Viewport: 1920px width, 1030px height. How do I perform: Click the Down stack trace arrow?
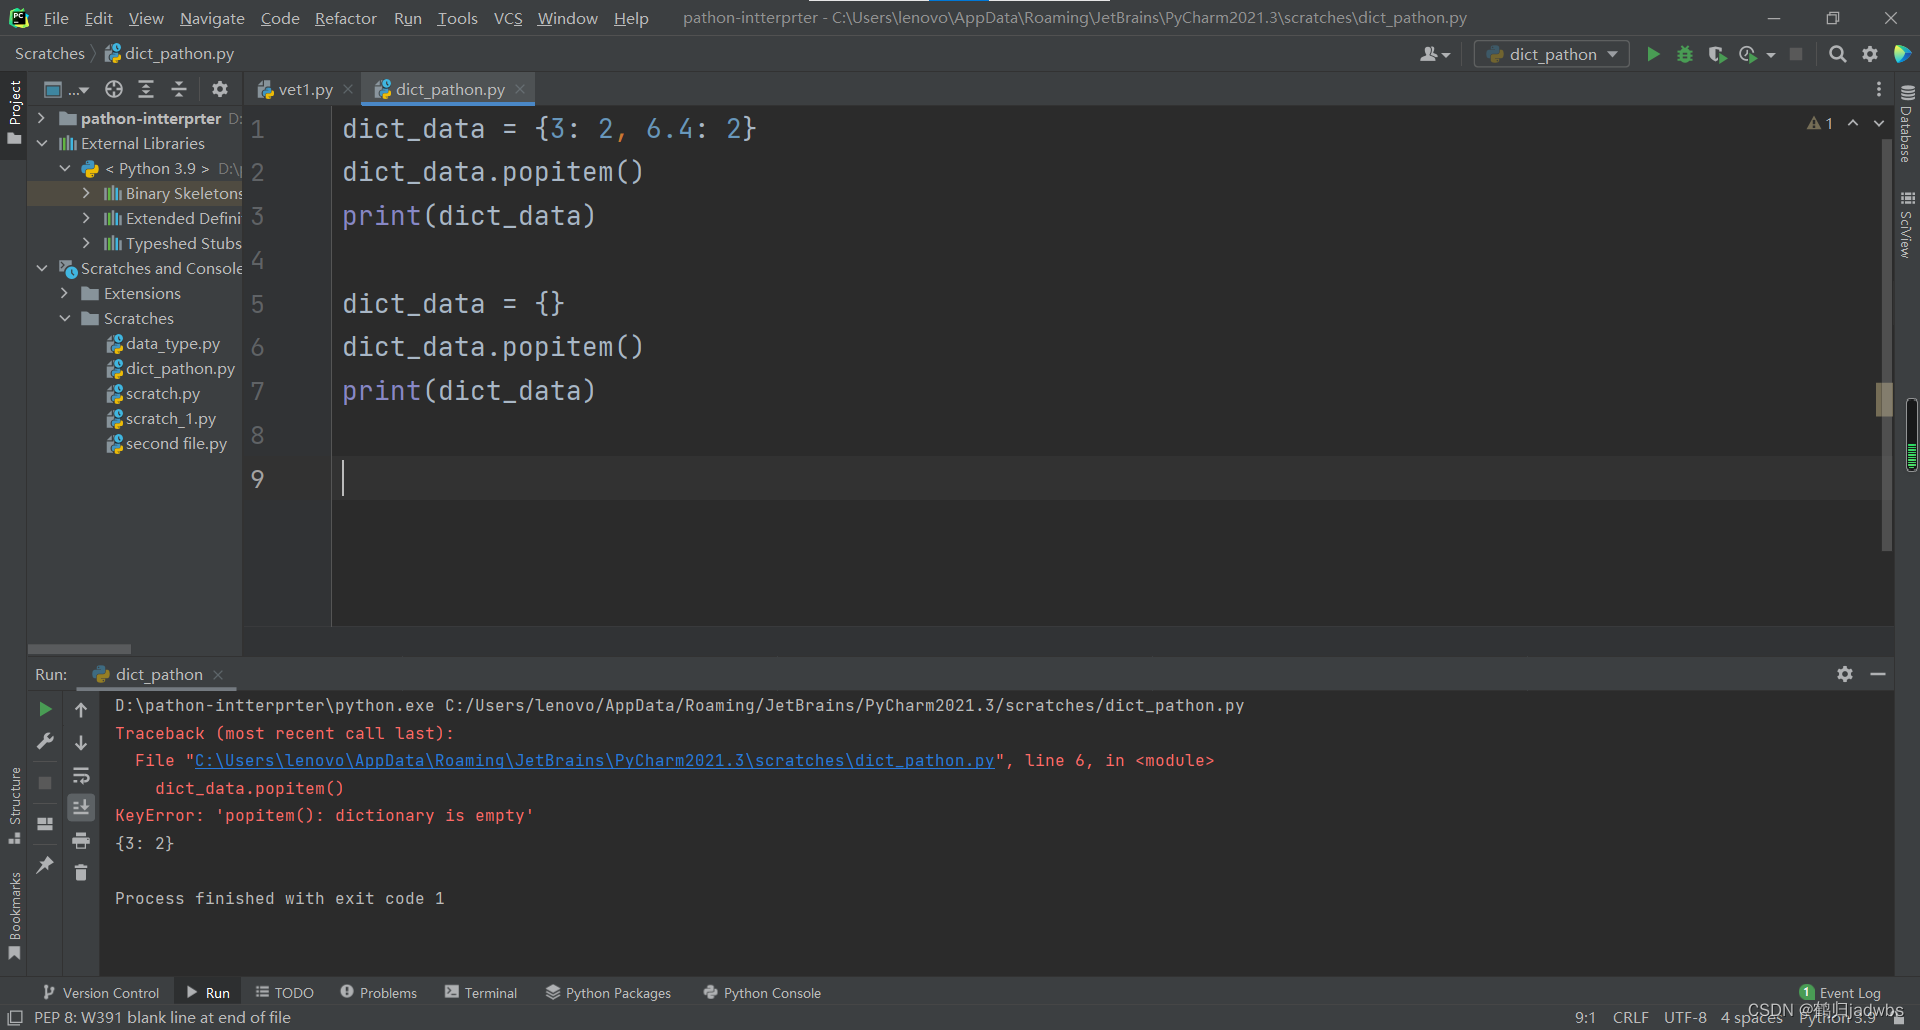pyautogui.click(x=81, y=742)
